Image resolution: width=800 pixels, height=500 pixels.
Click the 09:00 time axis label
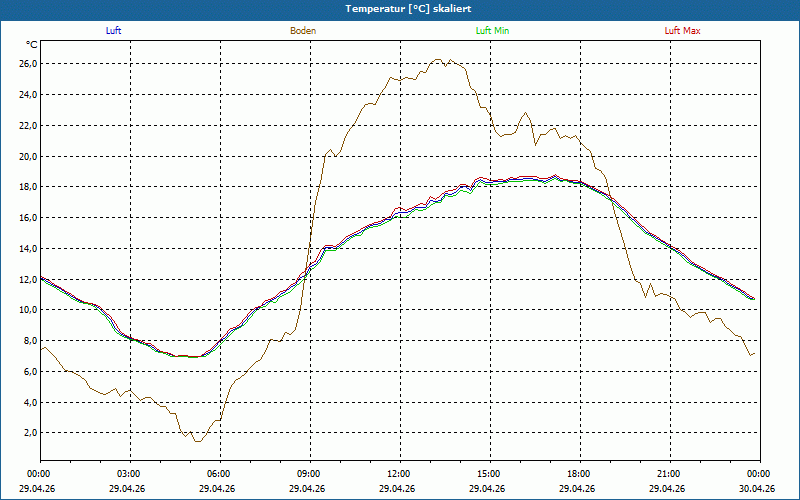coord(310,474)
